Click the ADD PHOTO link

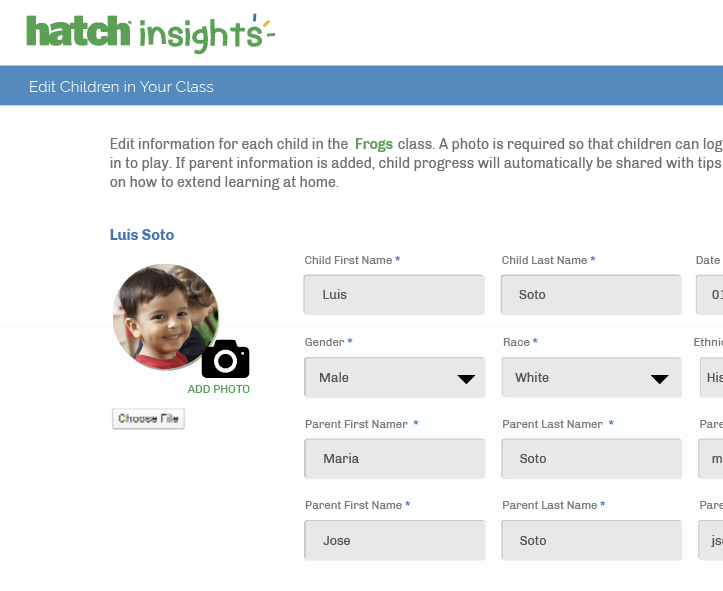(219, 389)
